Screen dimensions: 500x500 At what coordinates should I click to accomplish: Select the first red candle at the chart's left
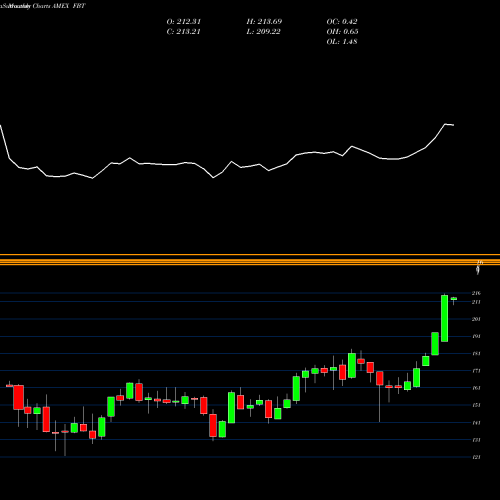9,386
